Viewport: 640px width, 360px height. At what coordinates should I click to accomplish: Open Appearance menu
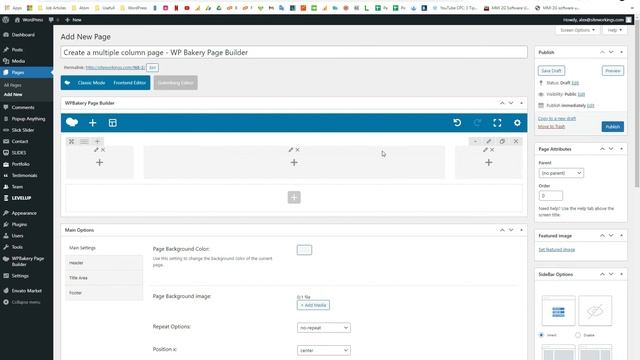[x=24, y=213]
